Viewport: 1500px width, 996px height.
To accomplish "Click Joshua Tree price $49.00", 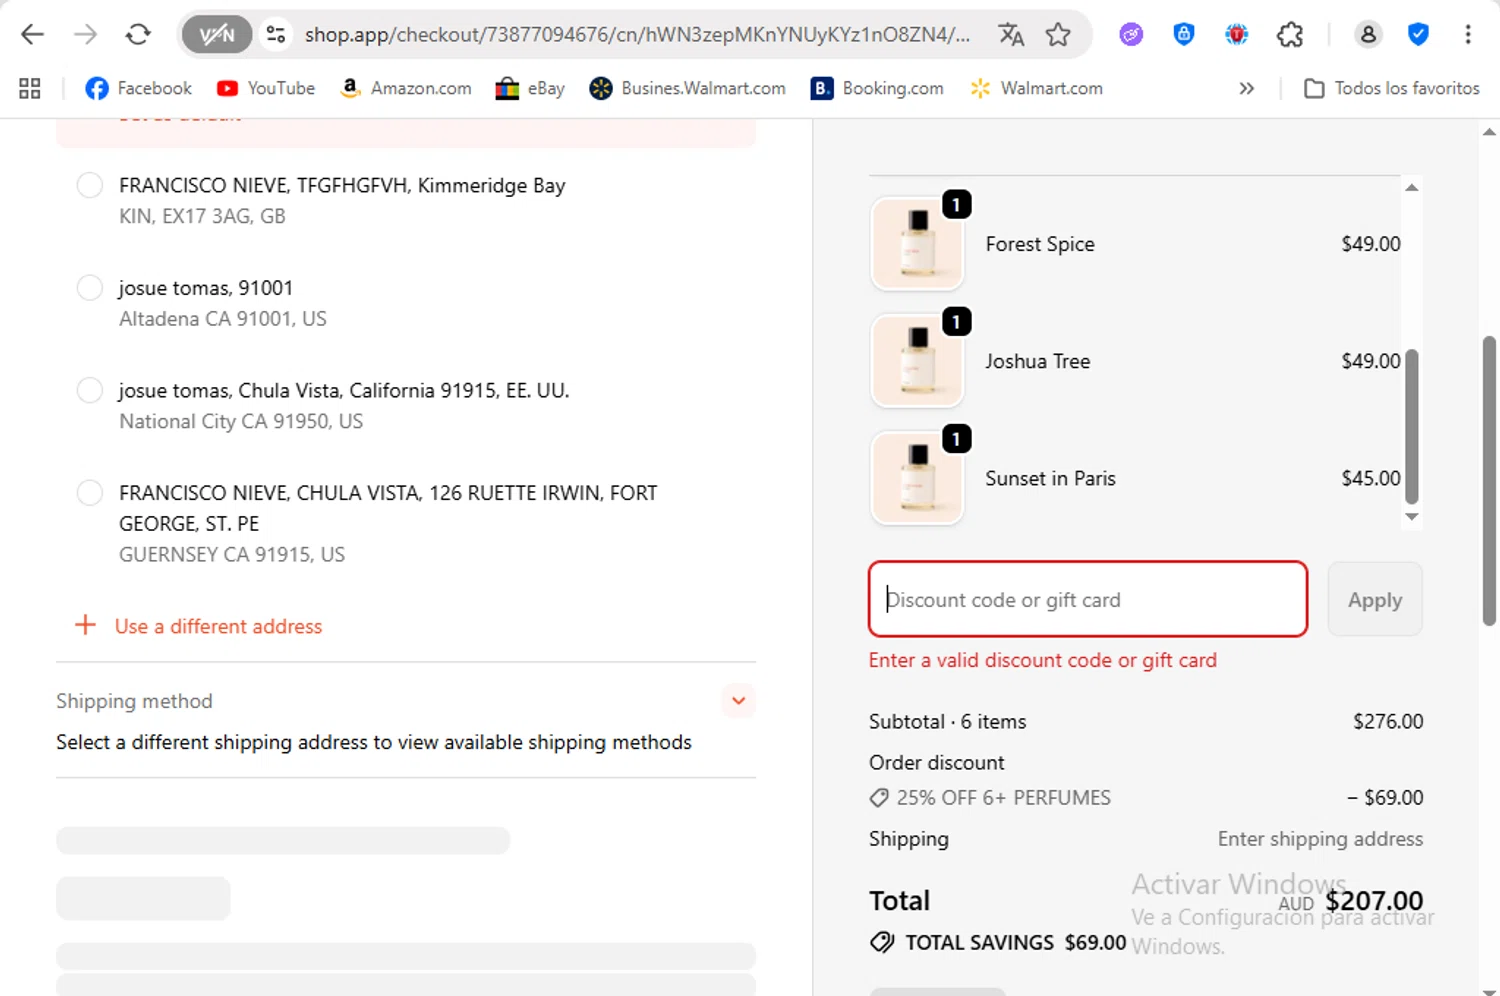I will click(x=1371, y=361).
